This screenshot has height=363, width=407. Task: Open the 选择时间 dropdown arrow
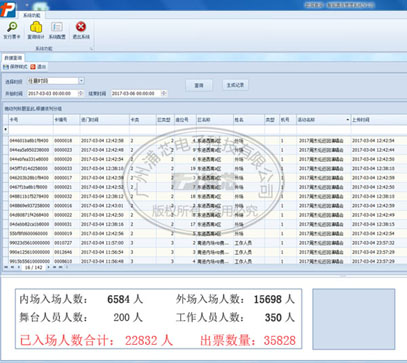pyautogui.click(x=81, y=81)
